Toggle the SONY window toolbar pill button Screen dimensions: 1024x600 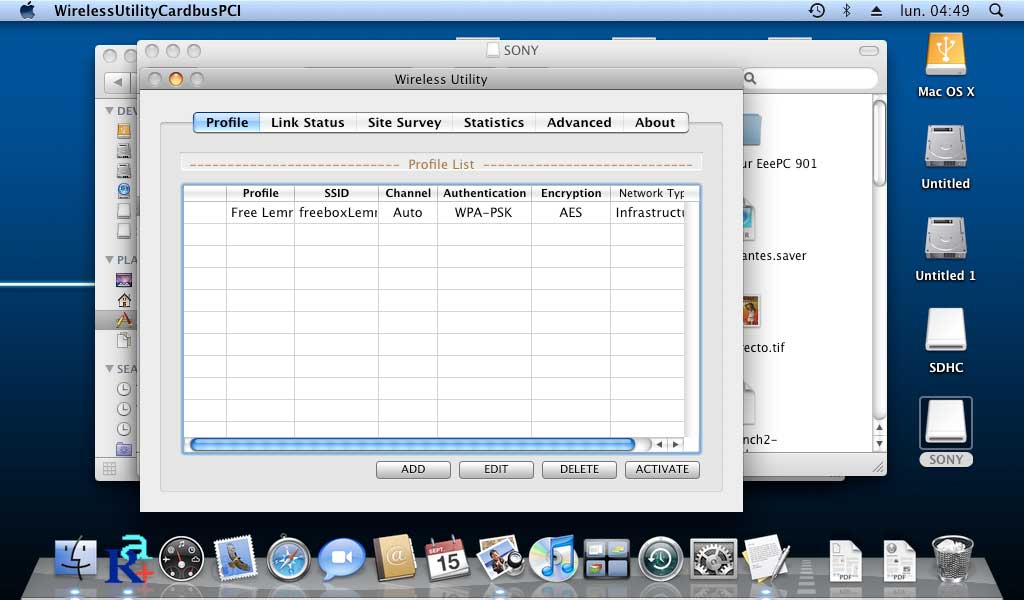[x=869, y=51]
